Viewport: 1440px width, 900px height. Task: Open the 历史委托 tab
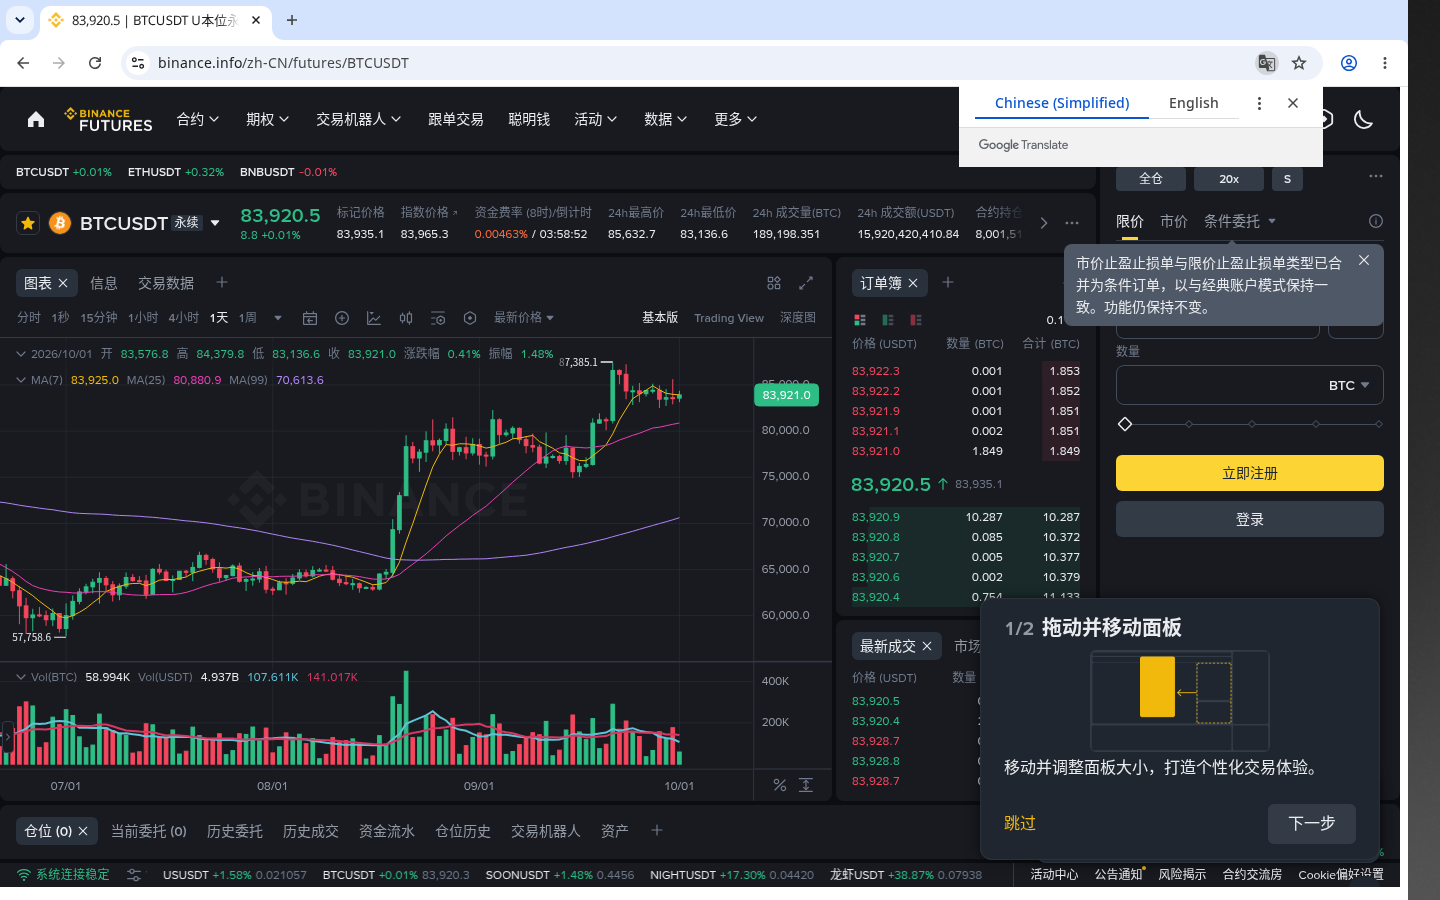click(x=235, y=831)
